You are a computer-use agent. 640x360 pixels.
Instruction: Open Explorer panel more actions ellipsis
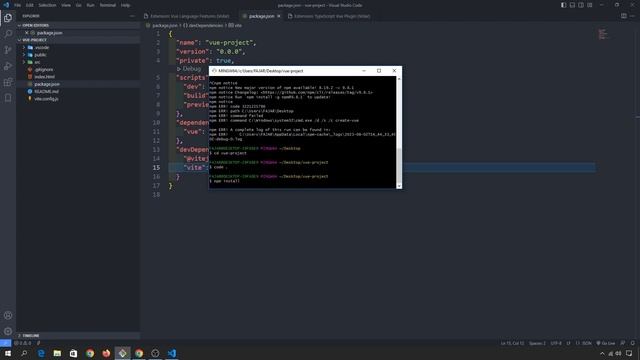132,16
